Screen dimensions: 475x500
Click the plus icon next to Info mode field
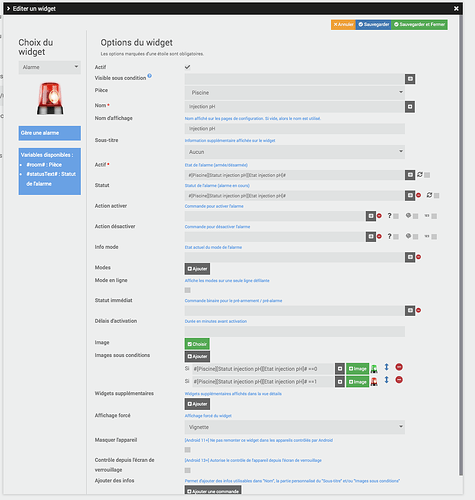coord(410,257)
